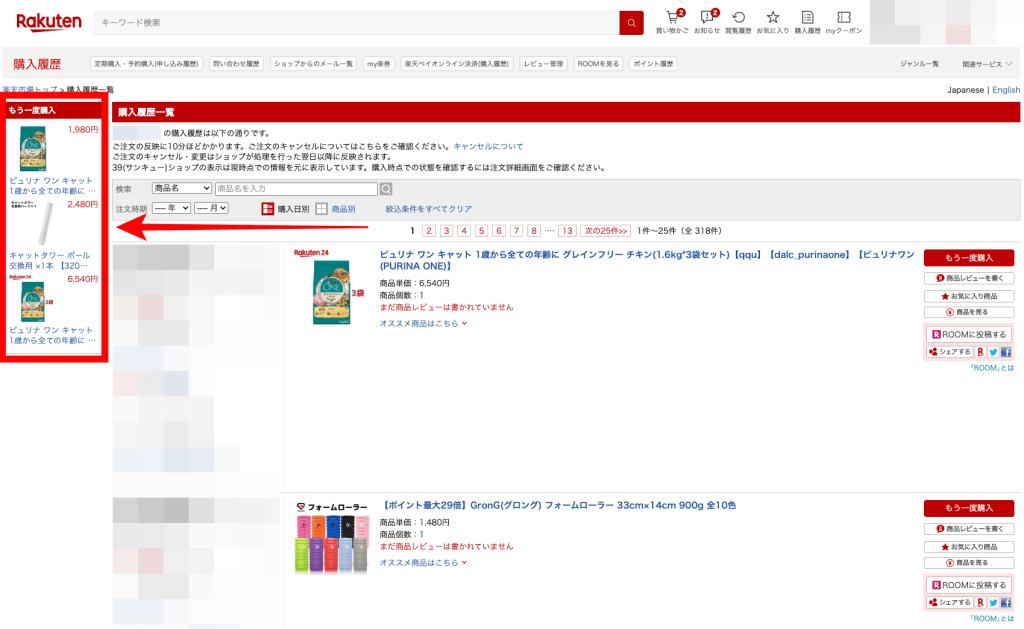
Task: Share Purina item on Facebook
Action: [1006, 352]
